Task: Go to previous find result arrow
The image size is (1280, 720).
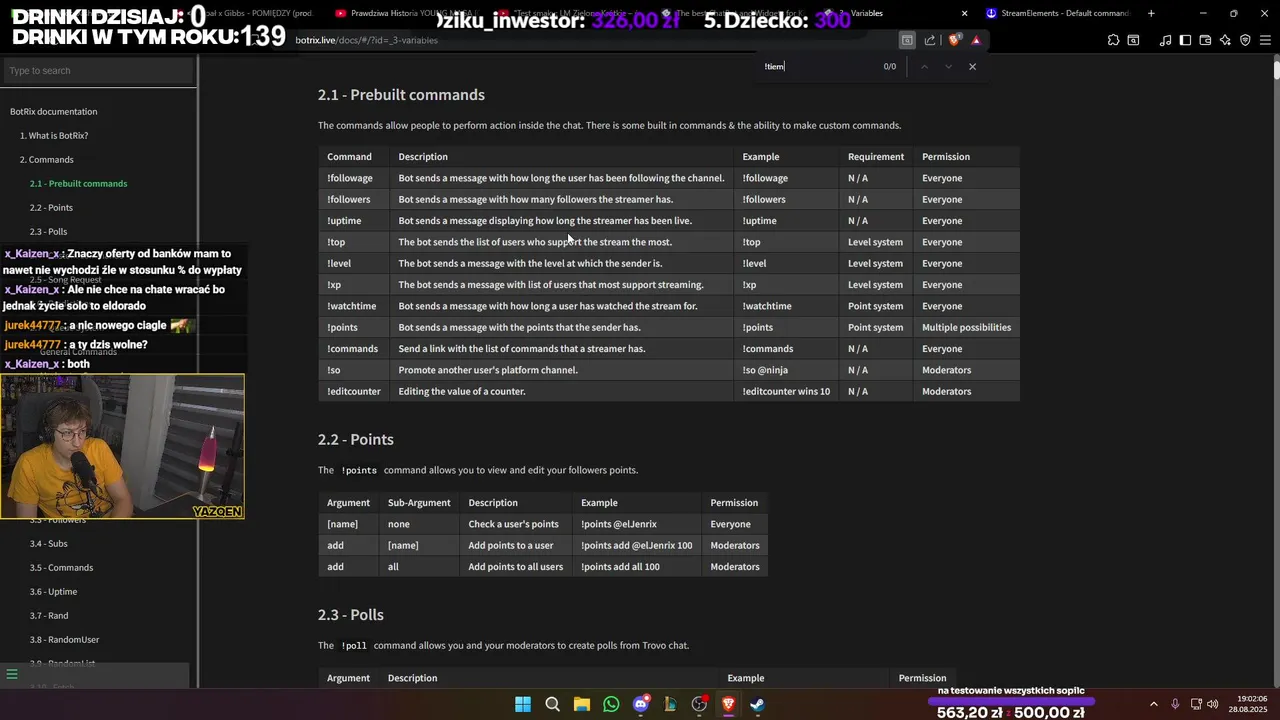Action: tap(924, 66)
